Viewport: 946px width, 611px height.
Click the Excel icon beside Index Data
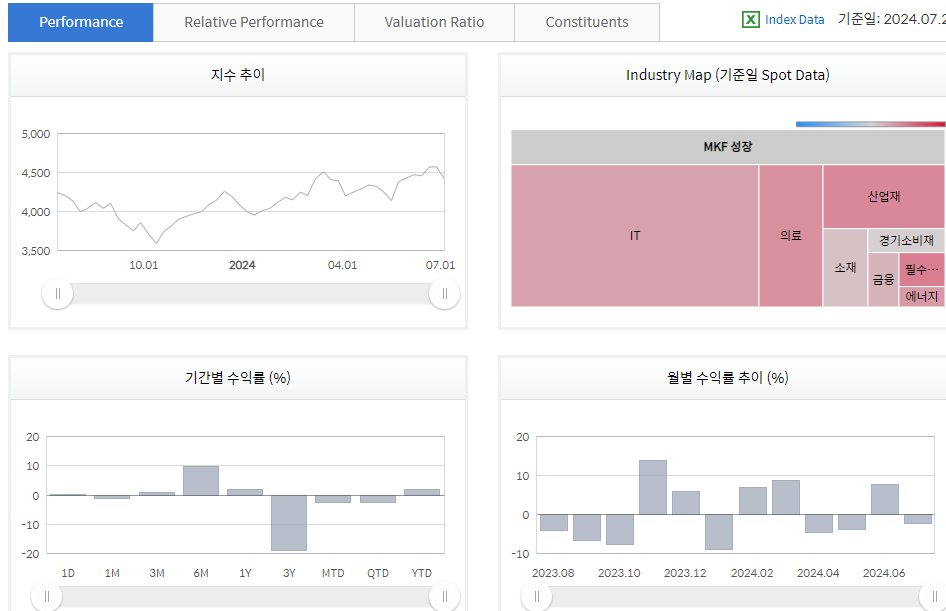750,20
